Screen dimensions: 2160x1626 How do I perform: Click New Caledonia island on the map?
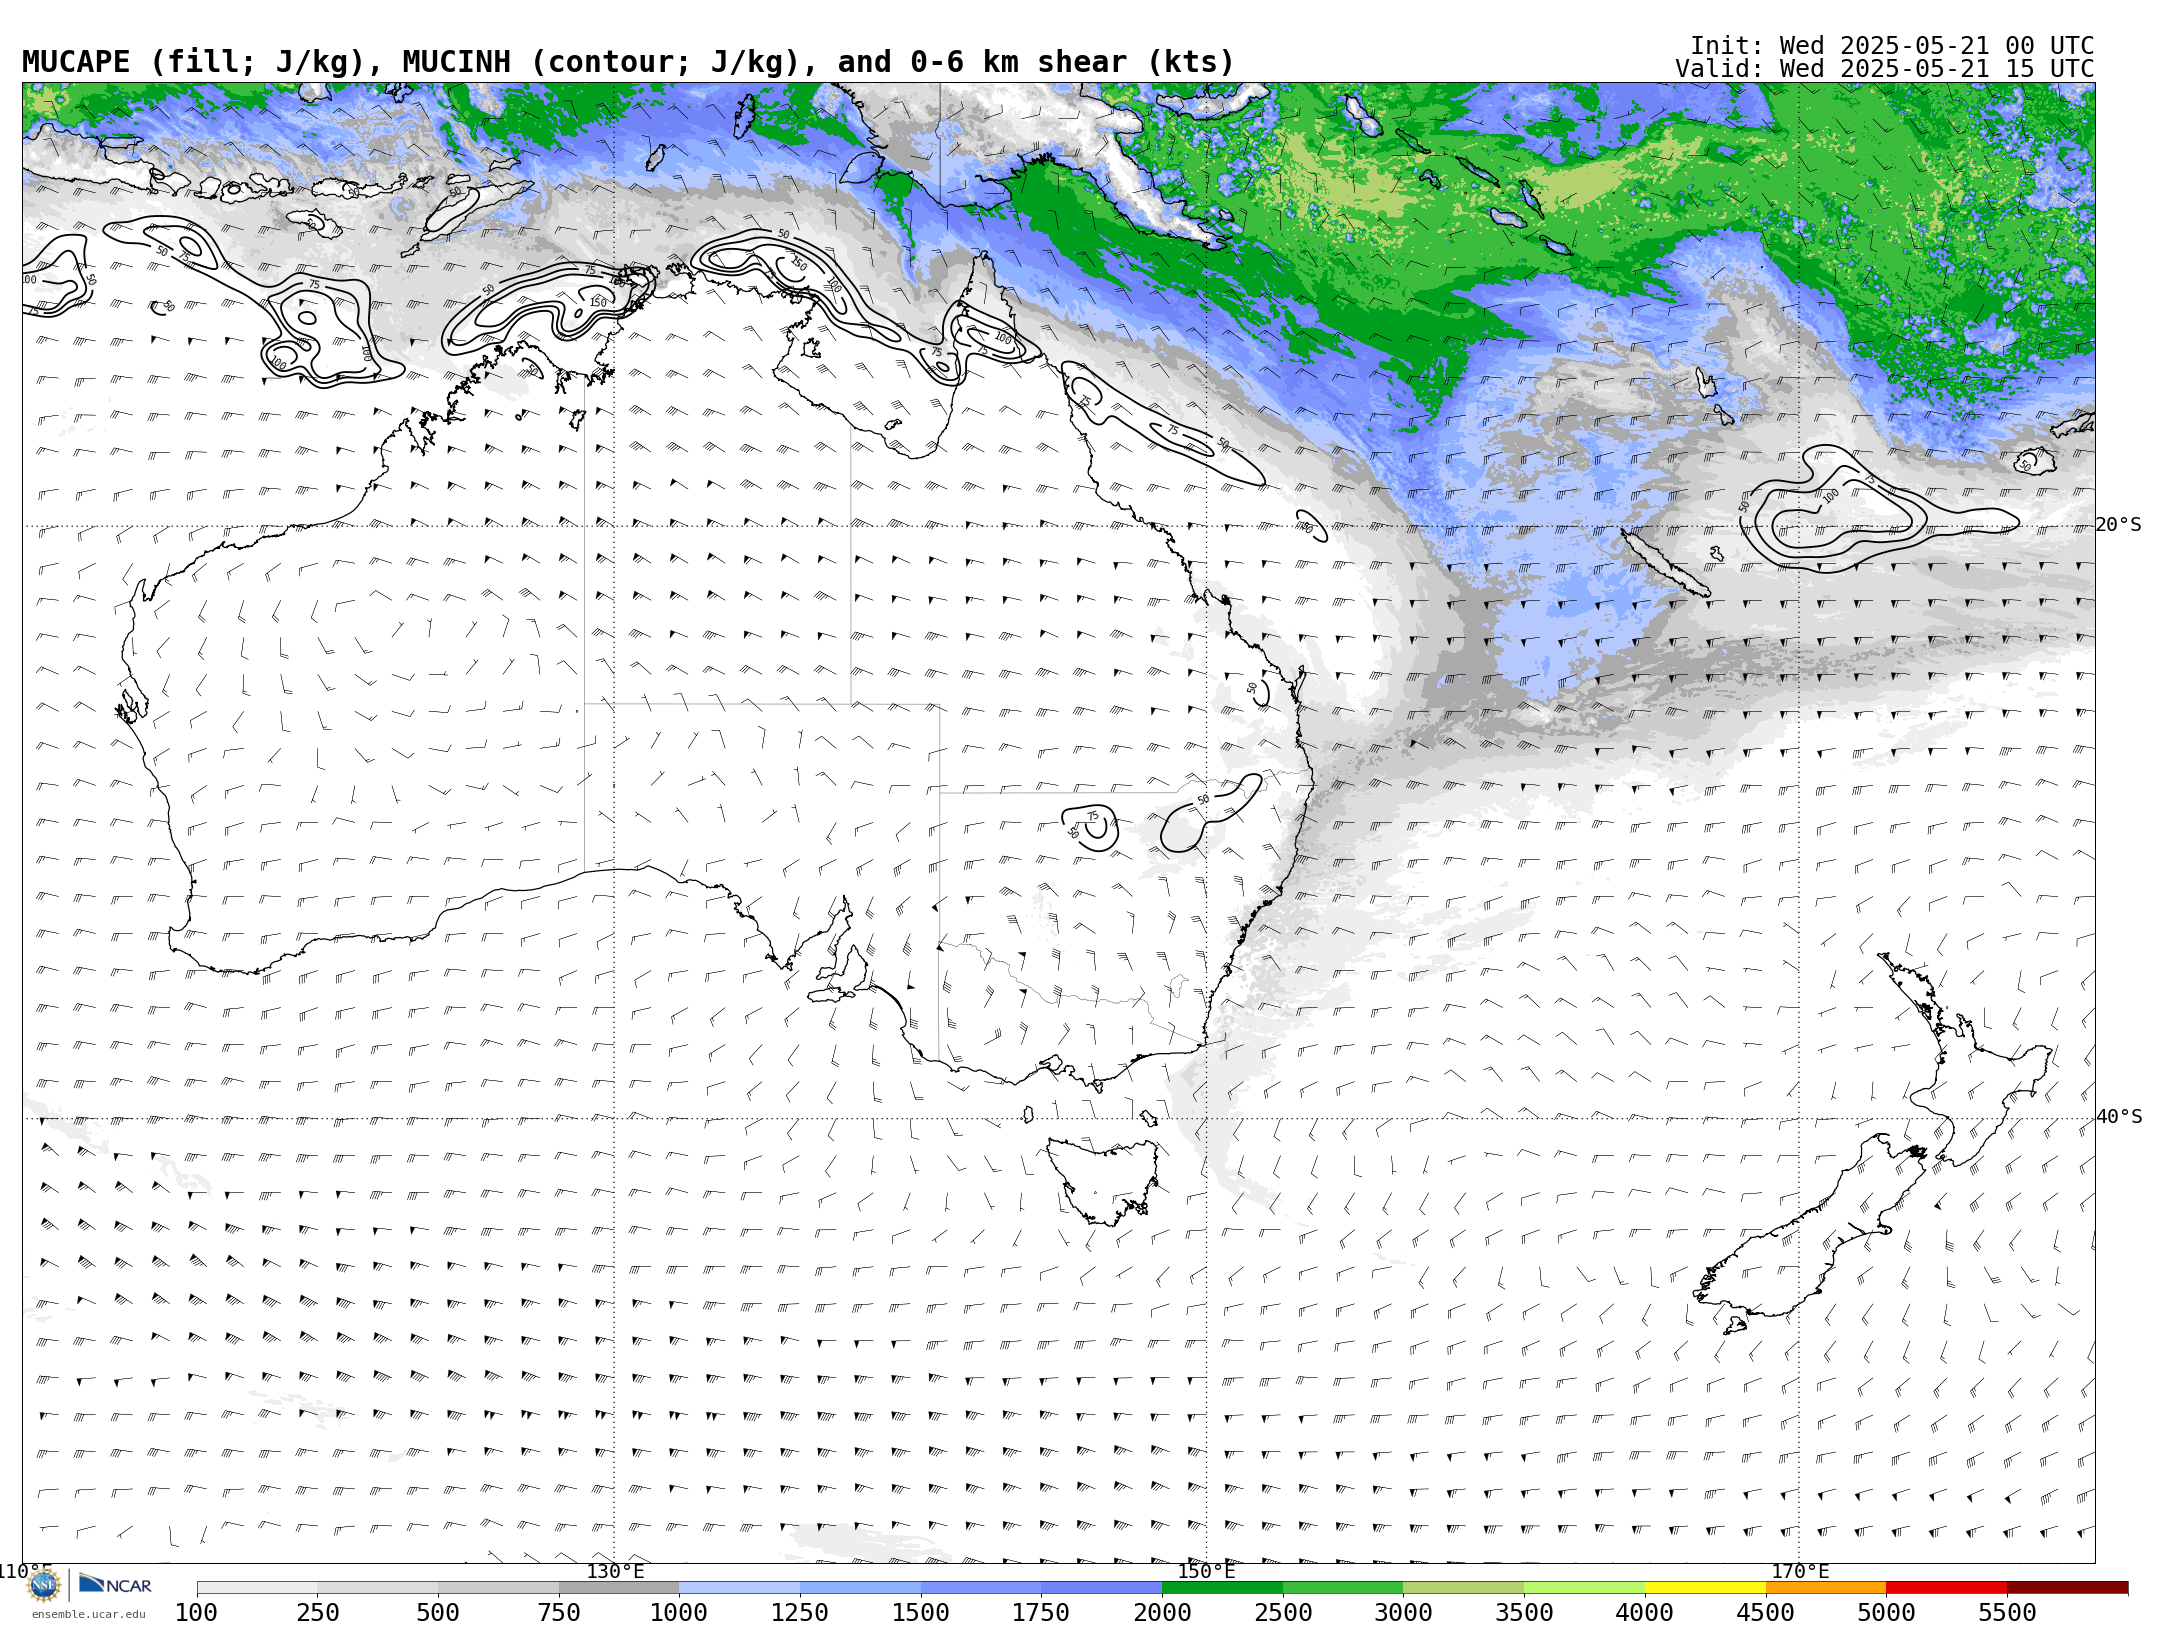pyautogui.click(x=1665, y=564)
